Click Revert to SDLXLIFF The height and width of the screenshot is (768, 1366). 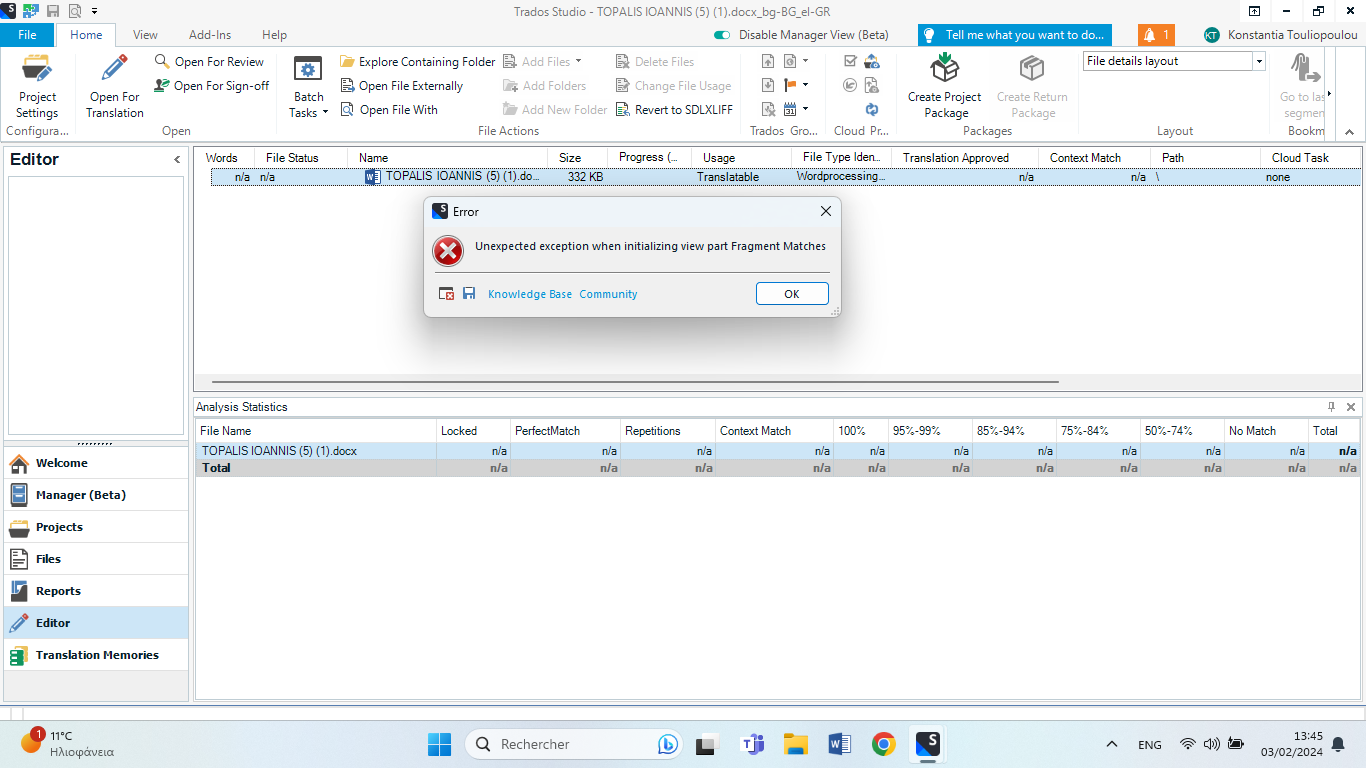point(674,110)
